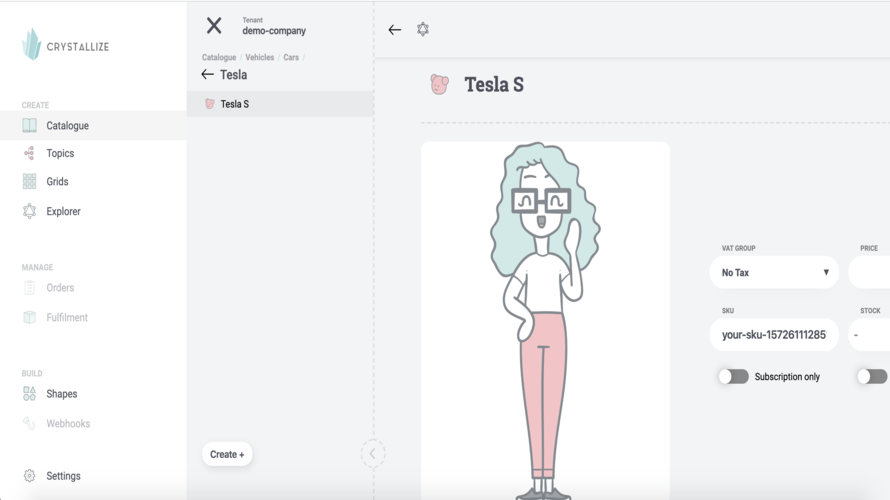Follow the Cars breadcrumb link

291,57
